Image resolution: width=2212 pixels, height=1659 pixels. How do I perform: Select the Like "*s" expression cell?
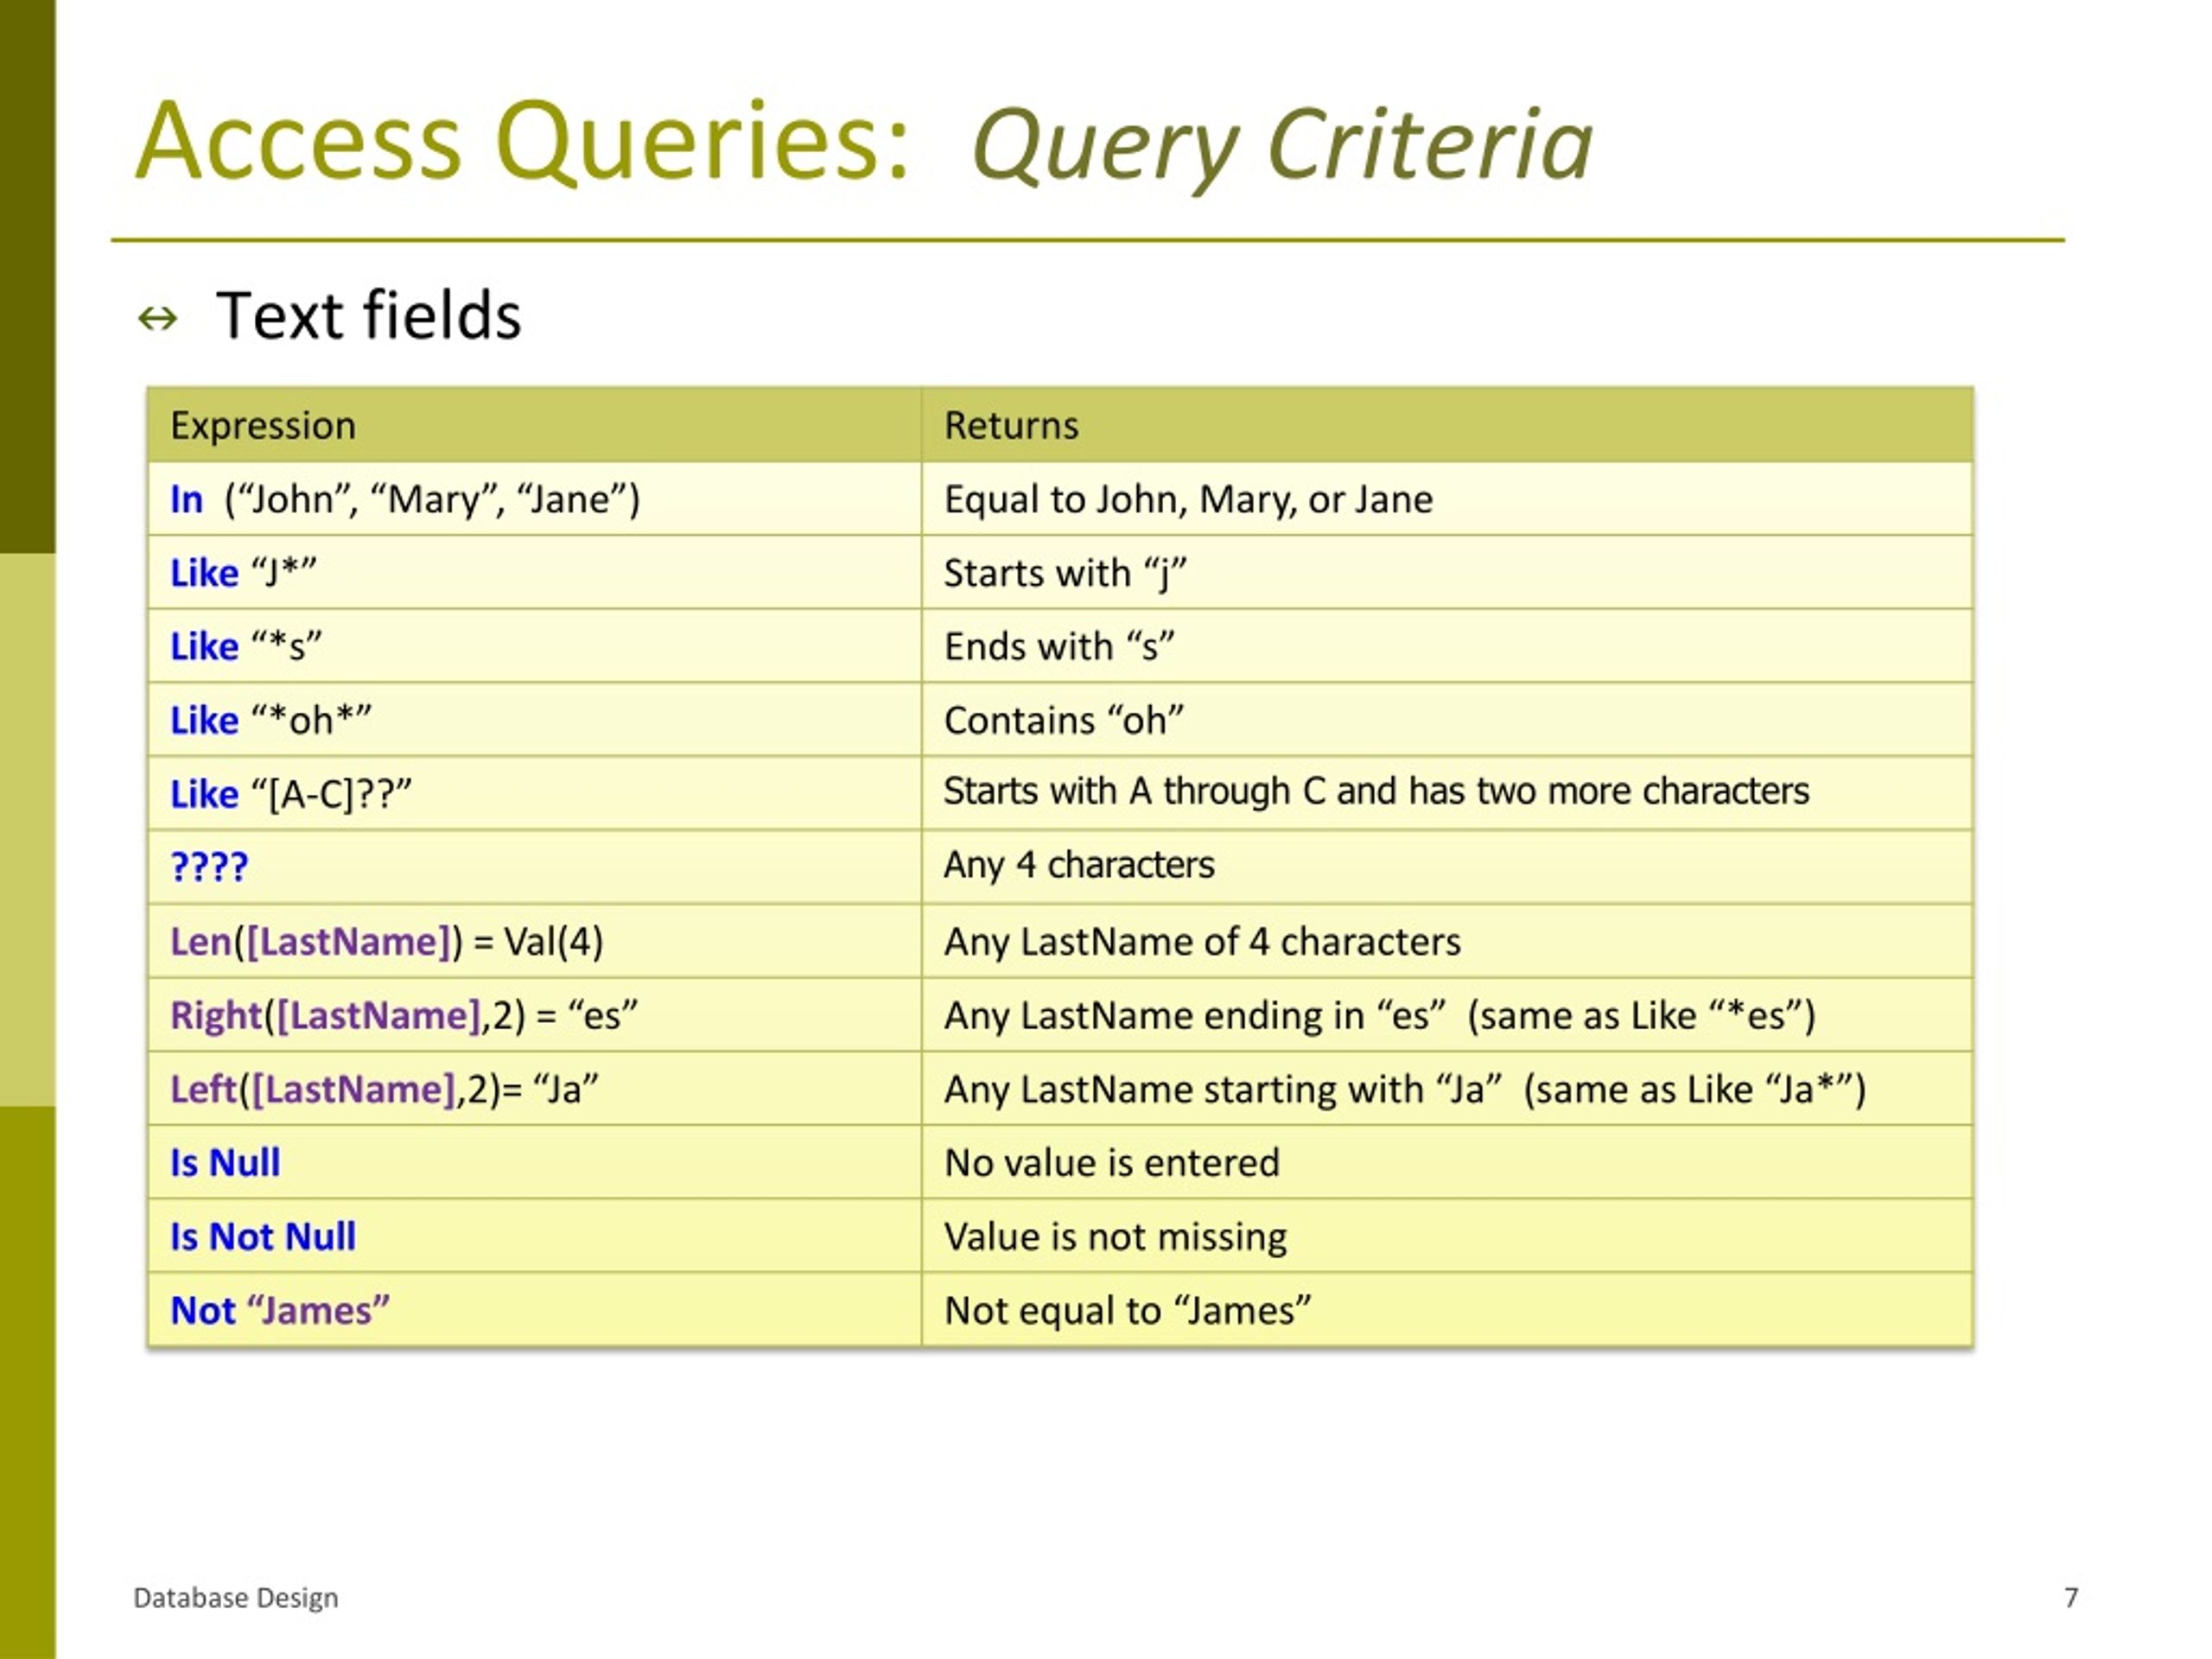[x=534, y=646]
